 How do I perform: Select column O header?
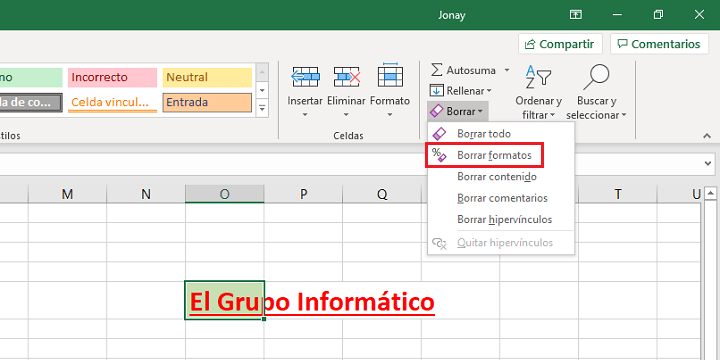(225, 194)
